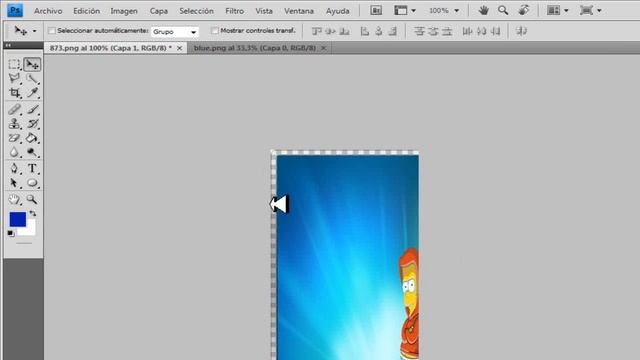Distribute vertical centers of layers
The height and width of the screenshot is (360, 640).
click(433, 31)
